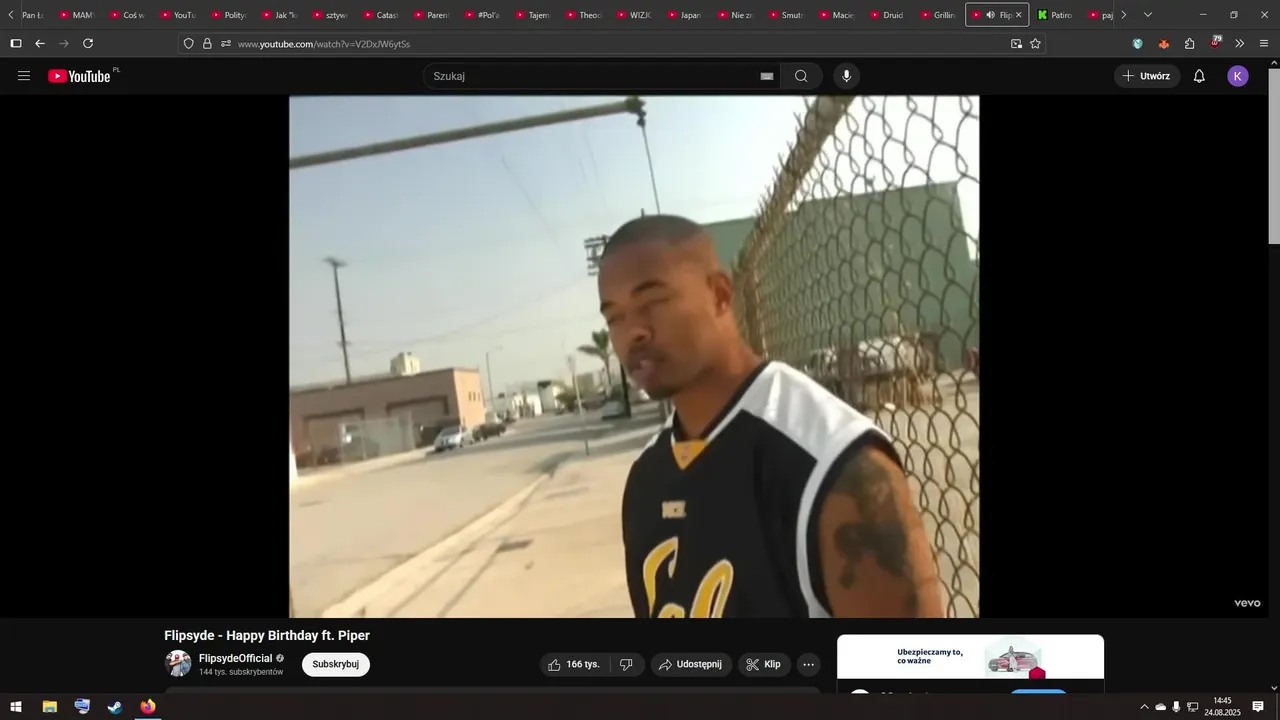This screenshot has height=720, width=1280.
Task: Click the site padlock icon
Action: (207, 43)
